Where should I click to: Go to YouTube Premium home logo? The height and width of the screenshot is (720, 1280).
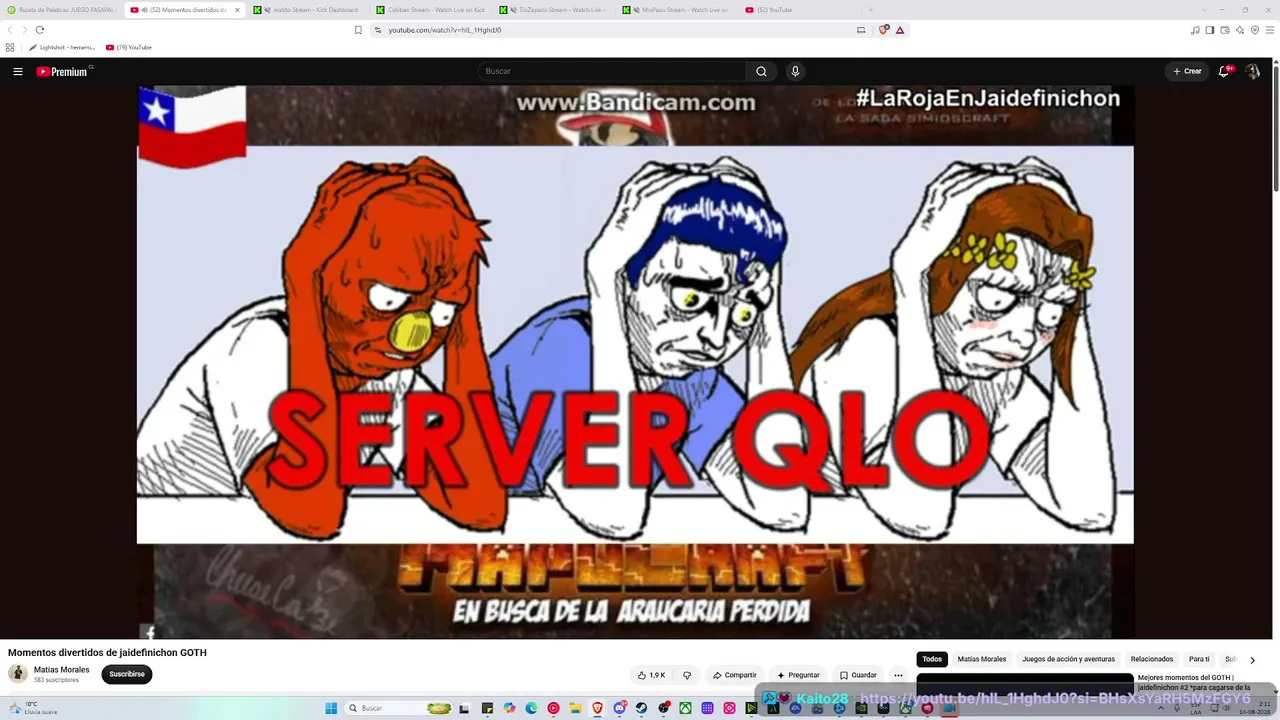[x=64, y=71]
